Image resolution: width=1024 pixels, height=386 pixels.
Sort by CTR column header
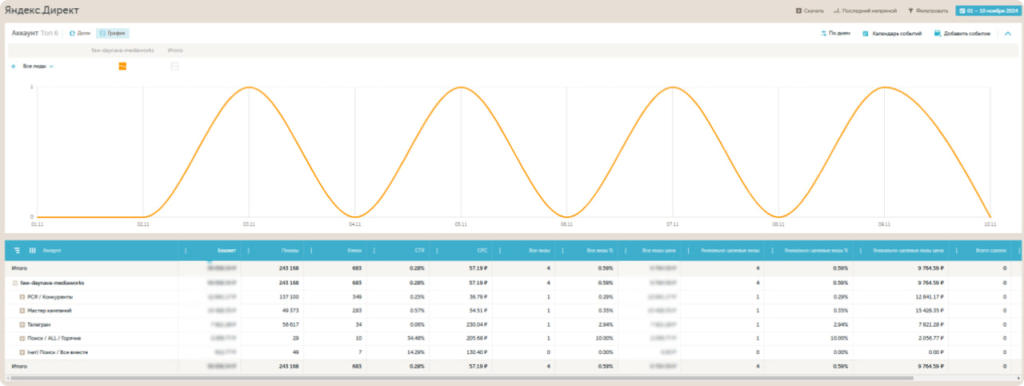click(419, 250)
